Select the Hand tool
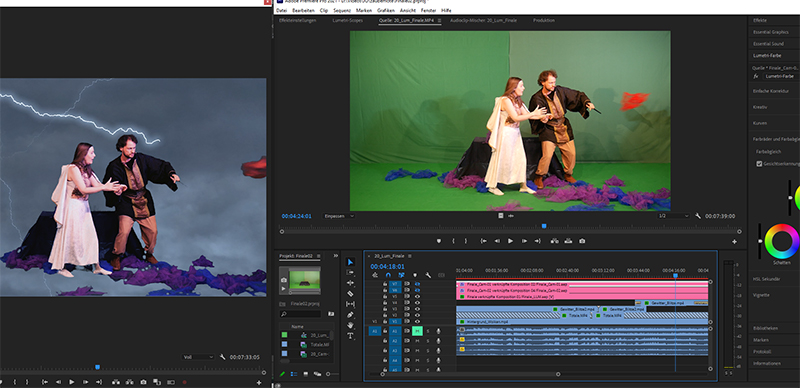Screen dimensions: 800x388 pos(351,325)
